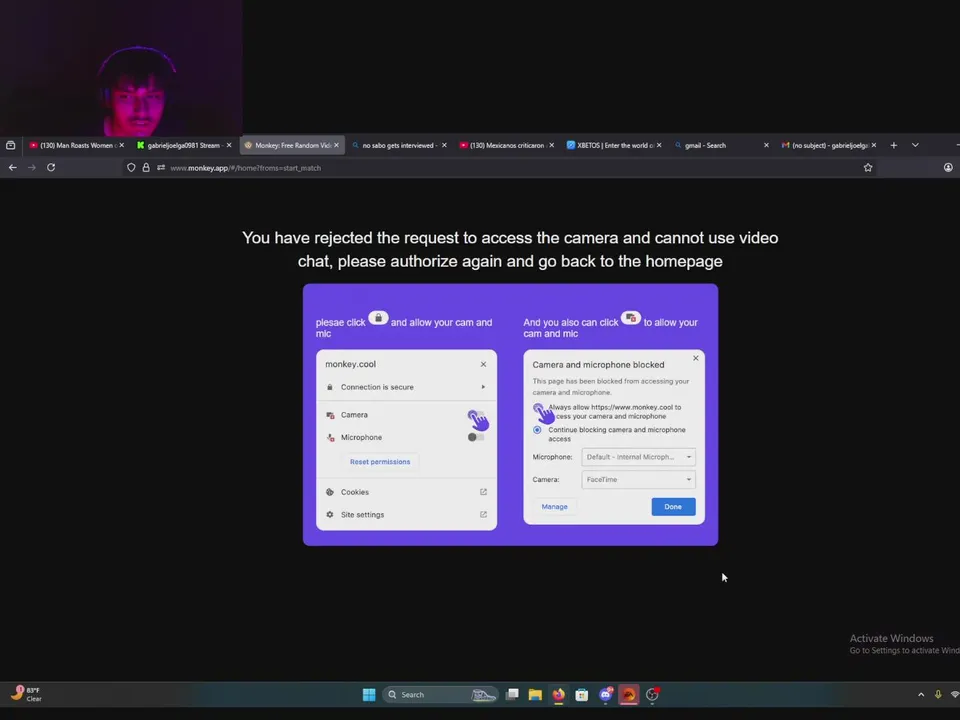Open the Microphone device dropdown

(639, 457)
